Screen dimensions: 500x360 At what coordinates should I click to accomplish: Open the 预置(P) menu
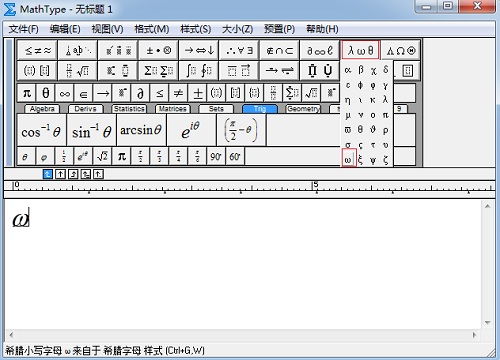tap(279, 29)
